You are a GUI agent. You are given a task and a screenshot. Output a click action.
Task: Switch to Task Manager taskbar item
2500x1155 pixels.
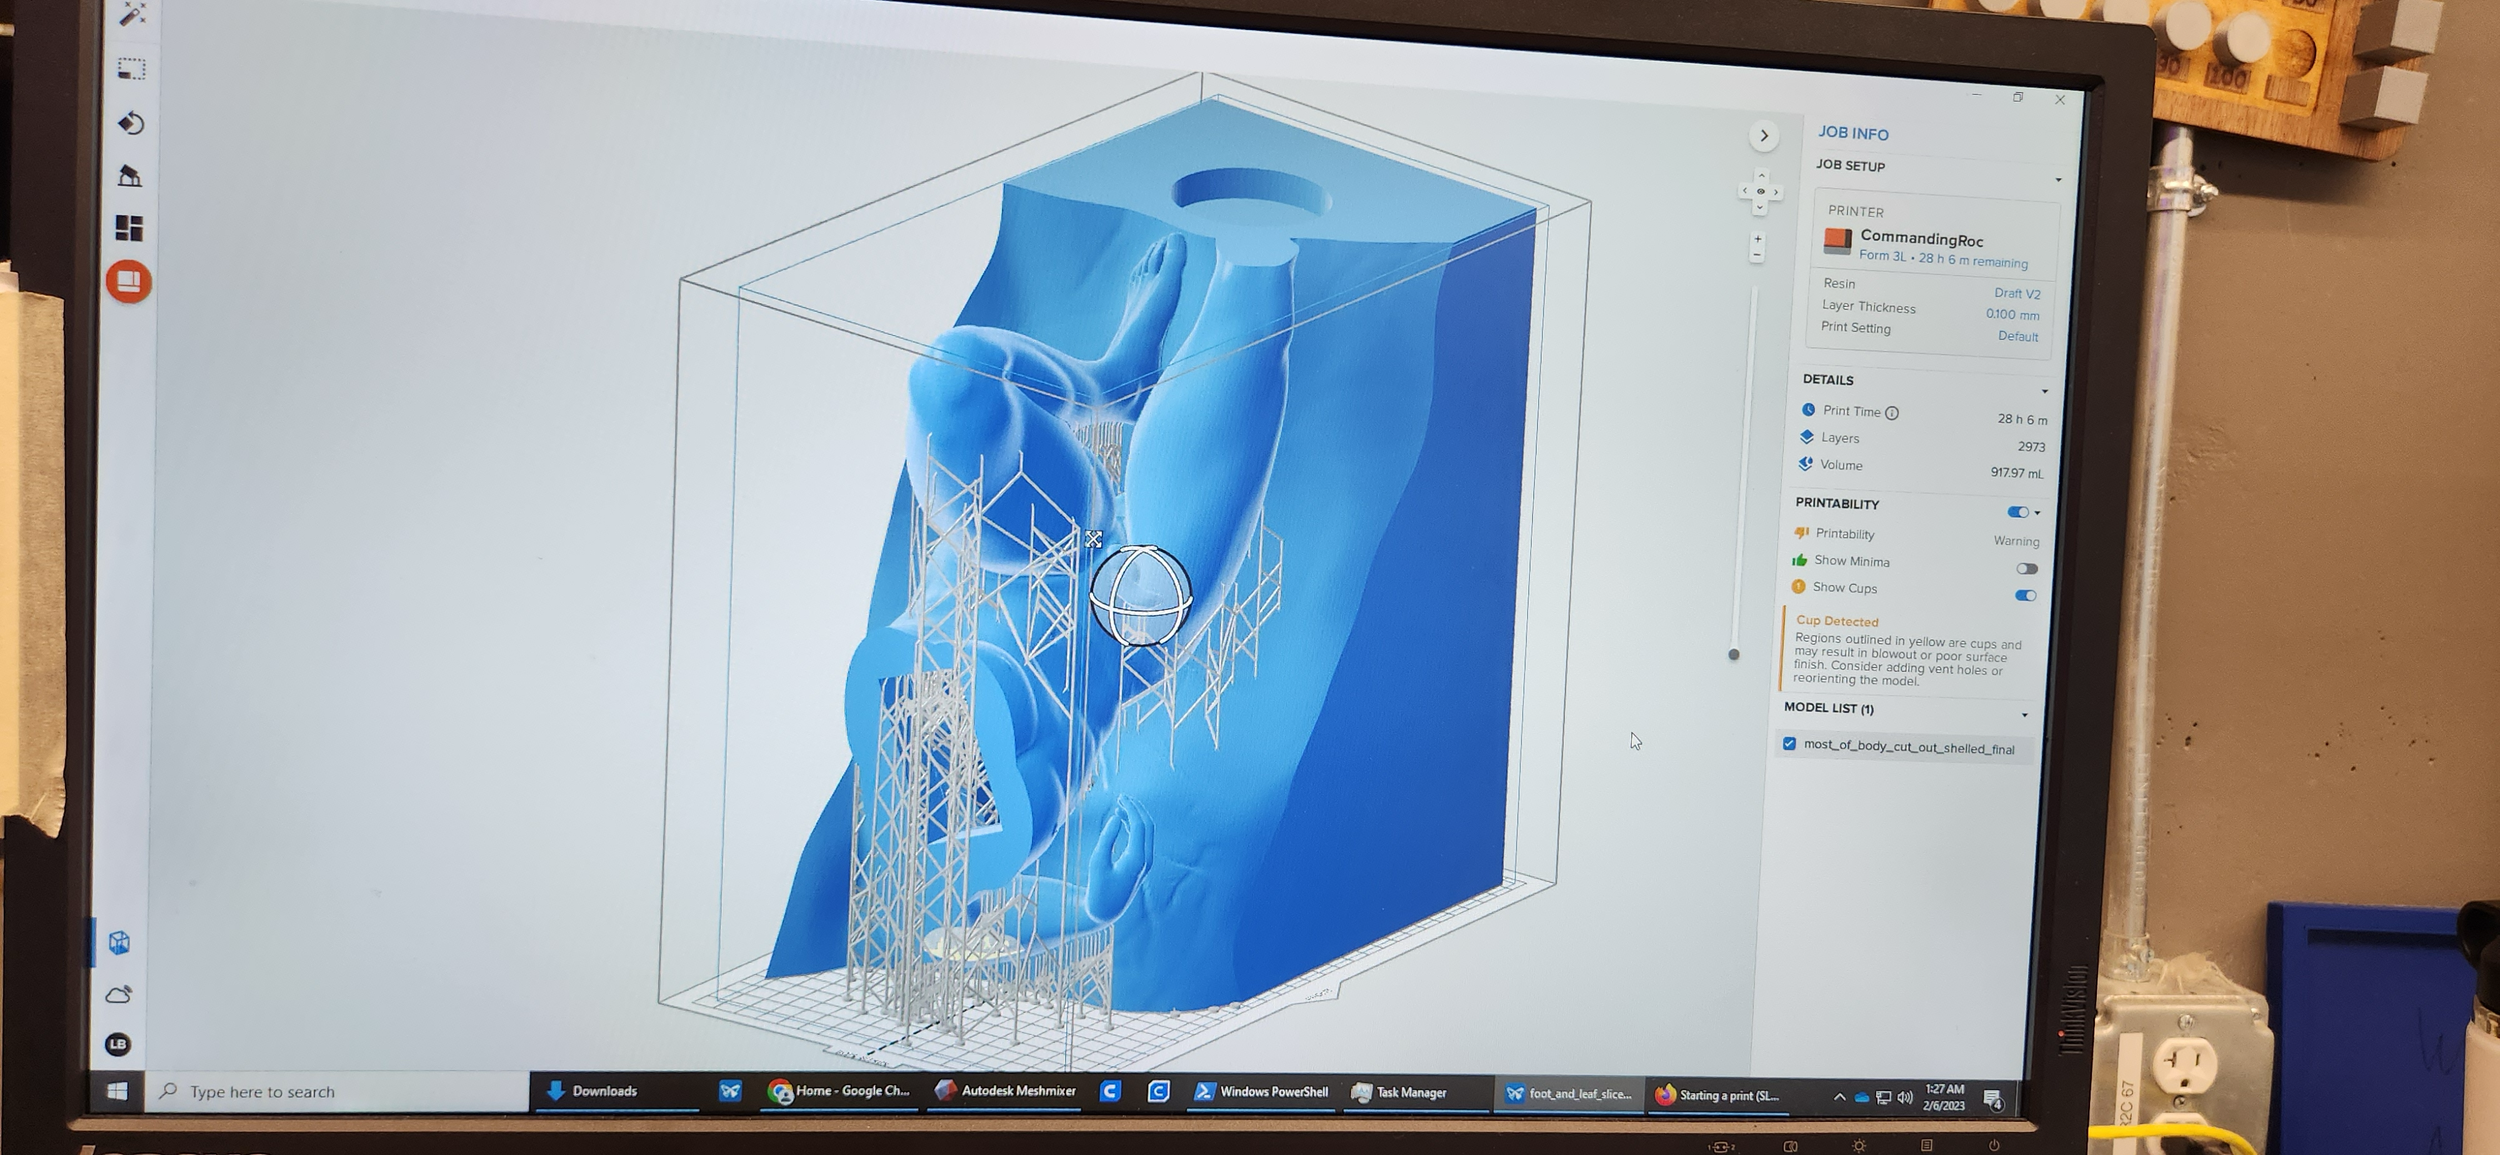[1399, 1093]
